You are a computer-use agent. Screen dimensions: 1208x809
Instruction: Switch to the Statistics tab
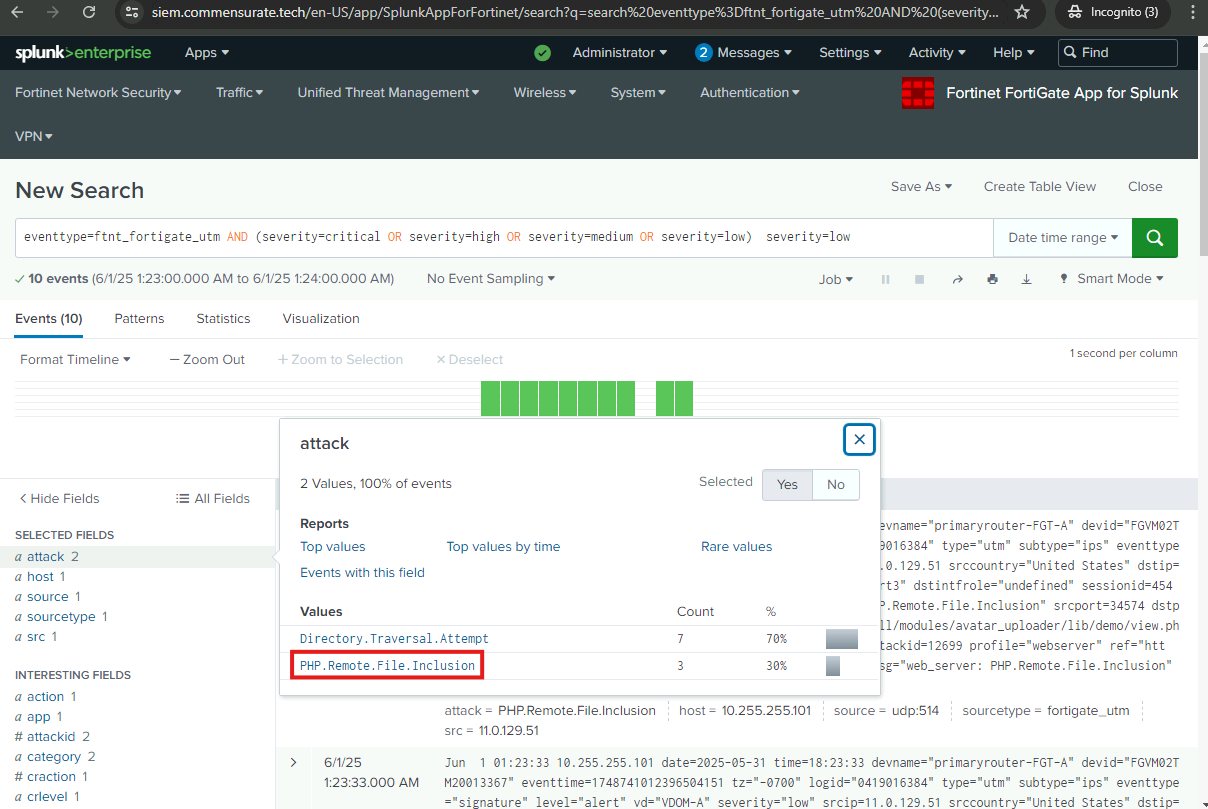coord(223,319)
